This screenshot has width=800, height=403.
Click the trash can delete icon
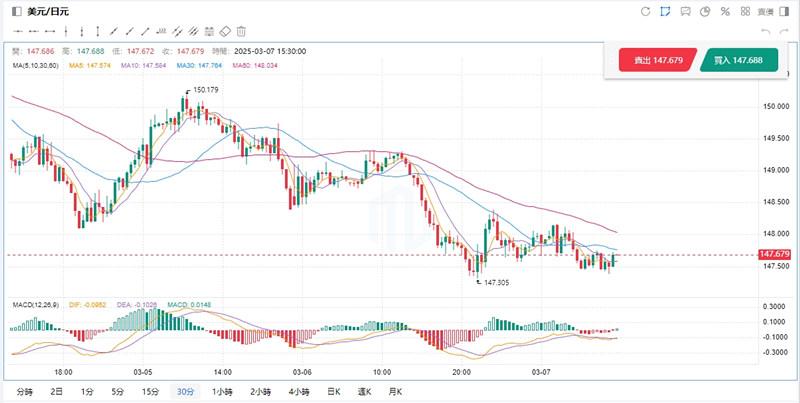coord(241,31)
